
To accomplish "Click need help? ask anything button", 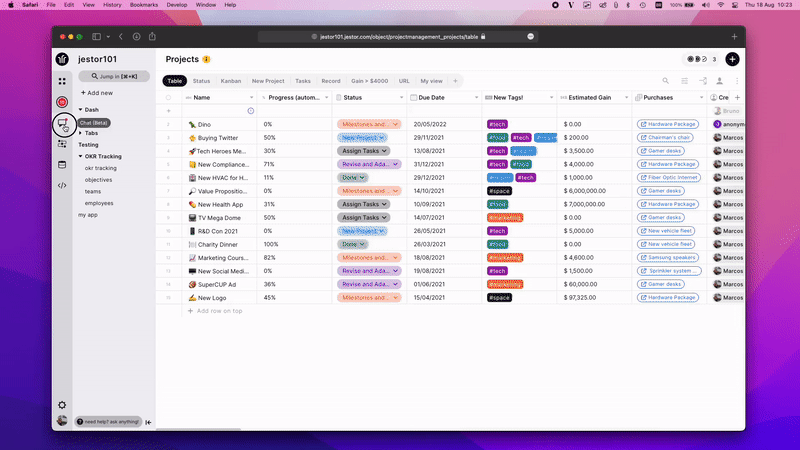I will point(108,422).
